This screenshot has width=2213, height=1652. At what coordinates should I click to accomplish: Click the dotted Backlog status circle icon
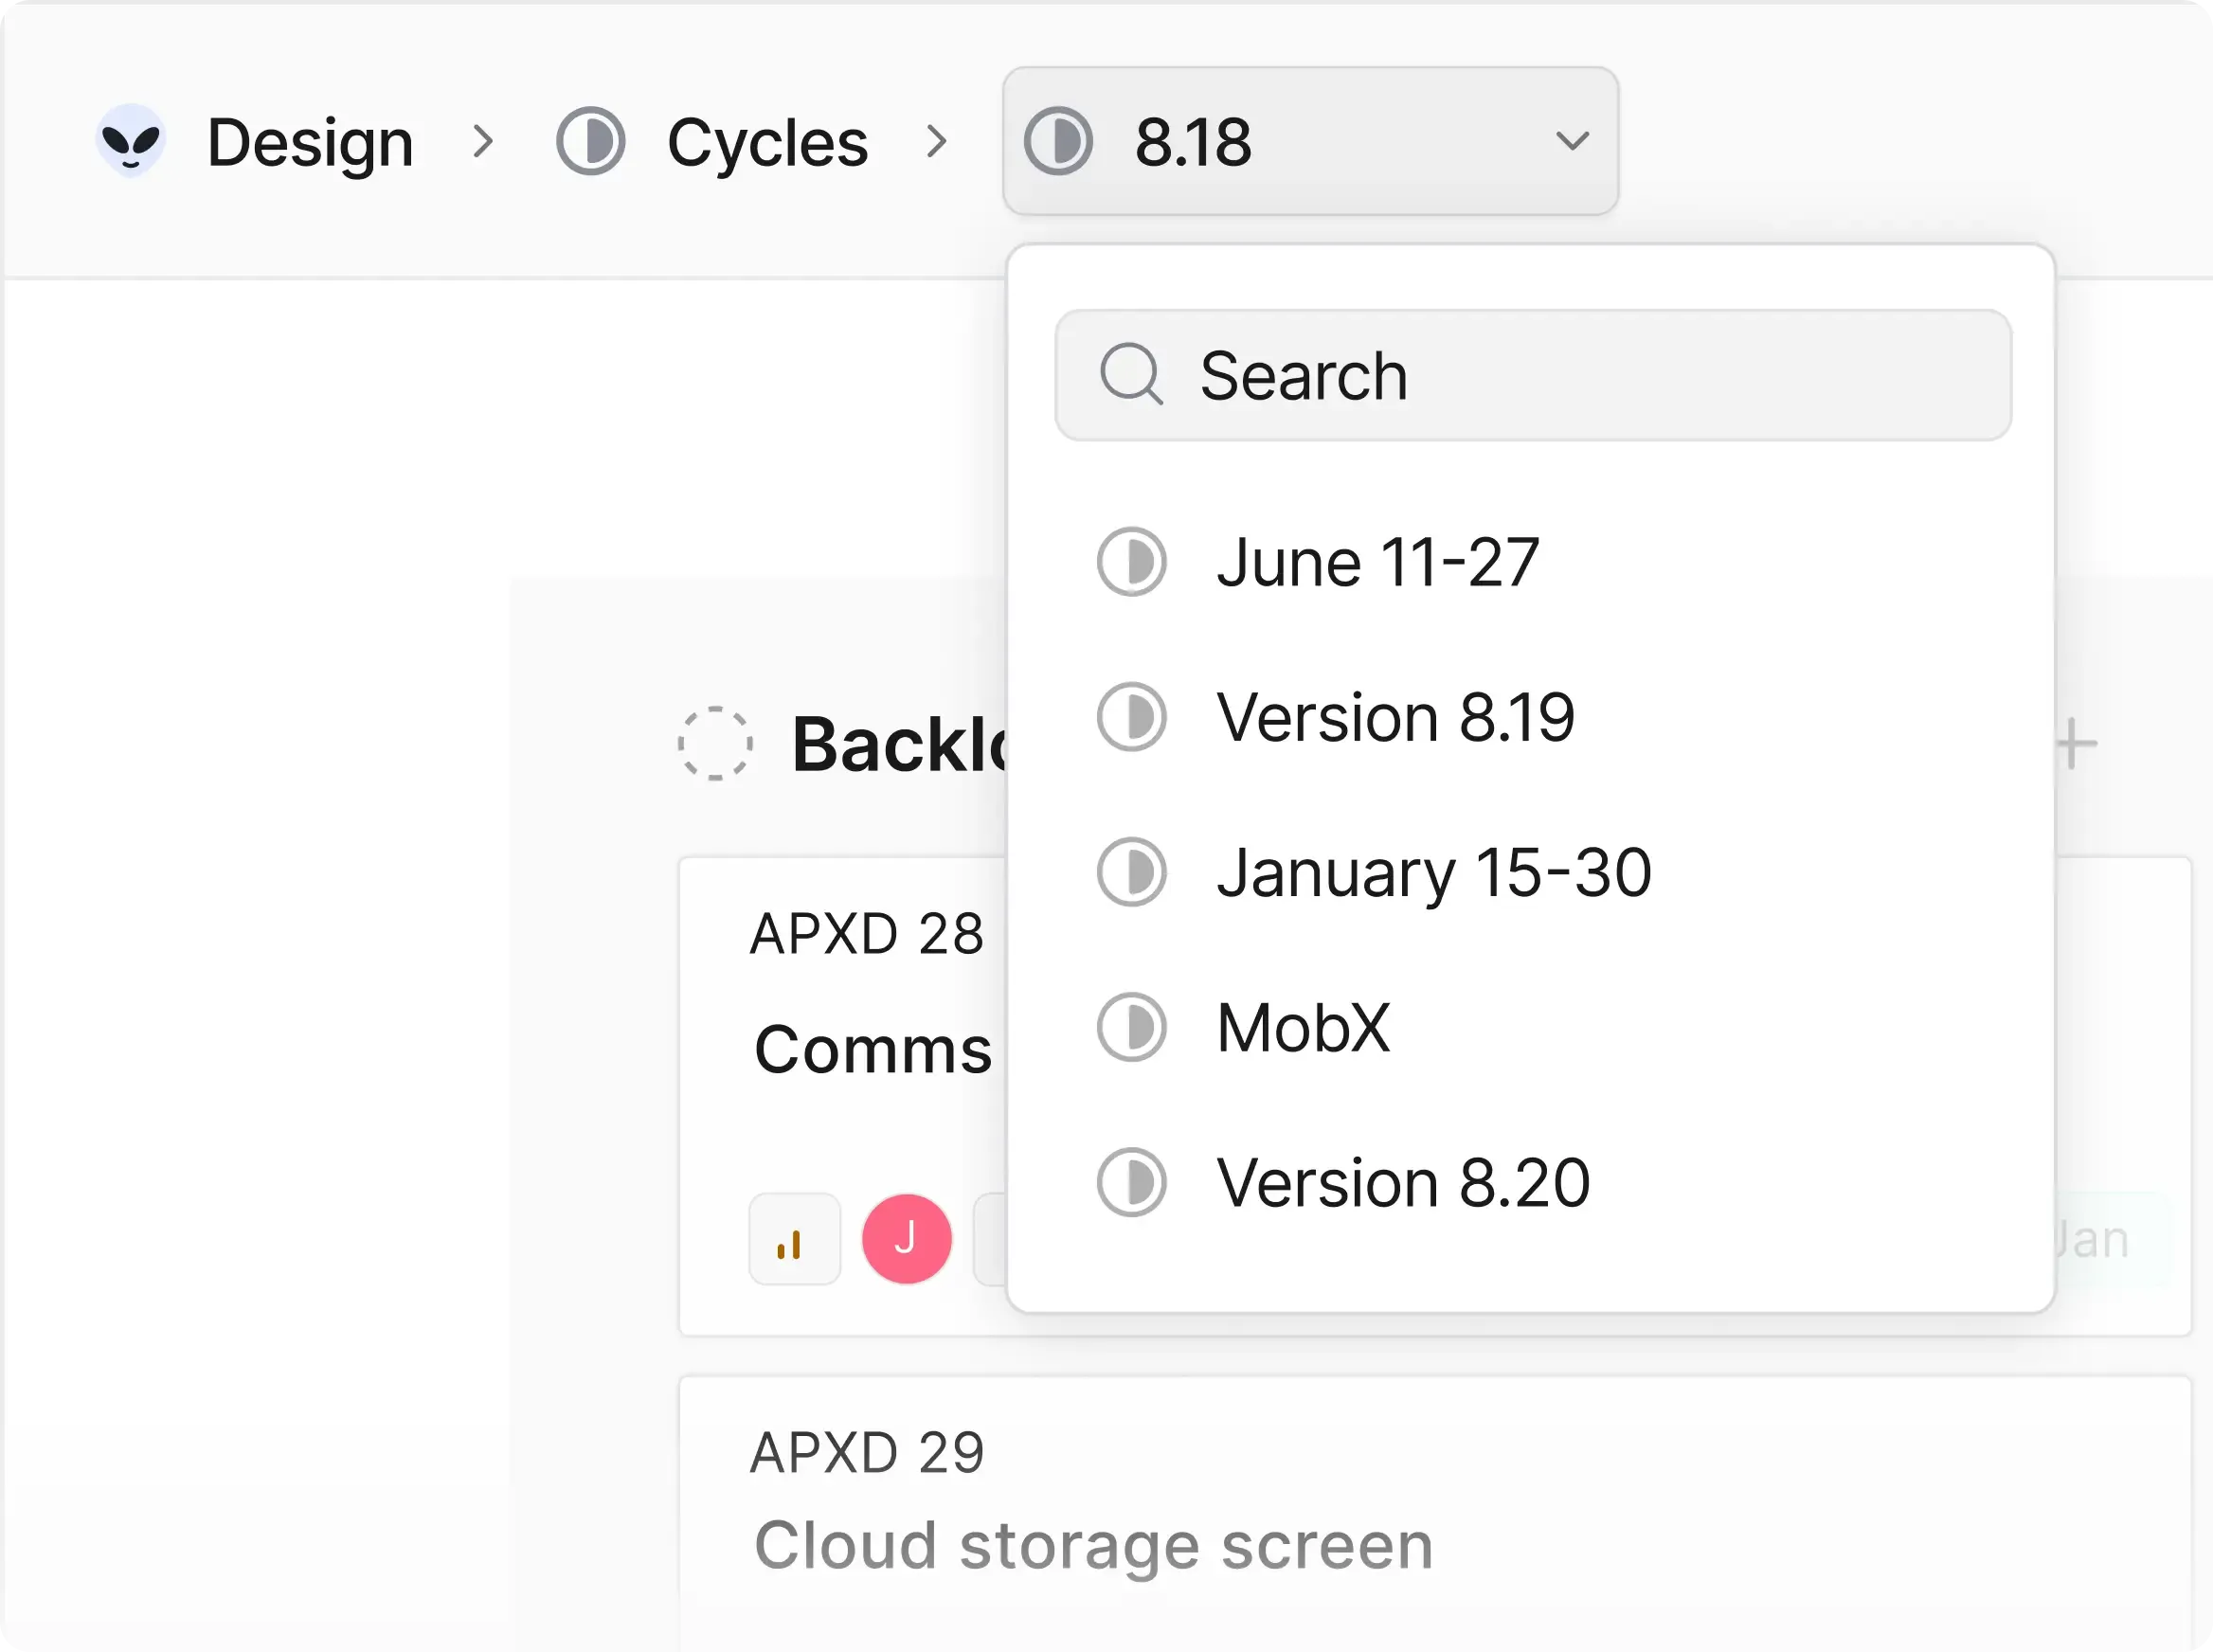coord(714,741)
